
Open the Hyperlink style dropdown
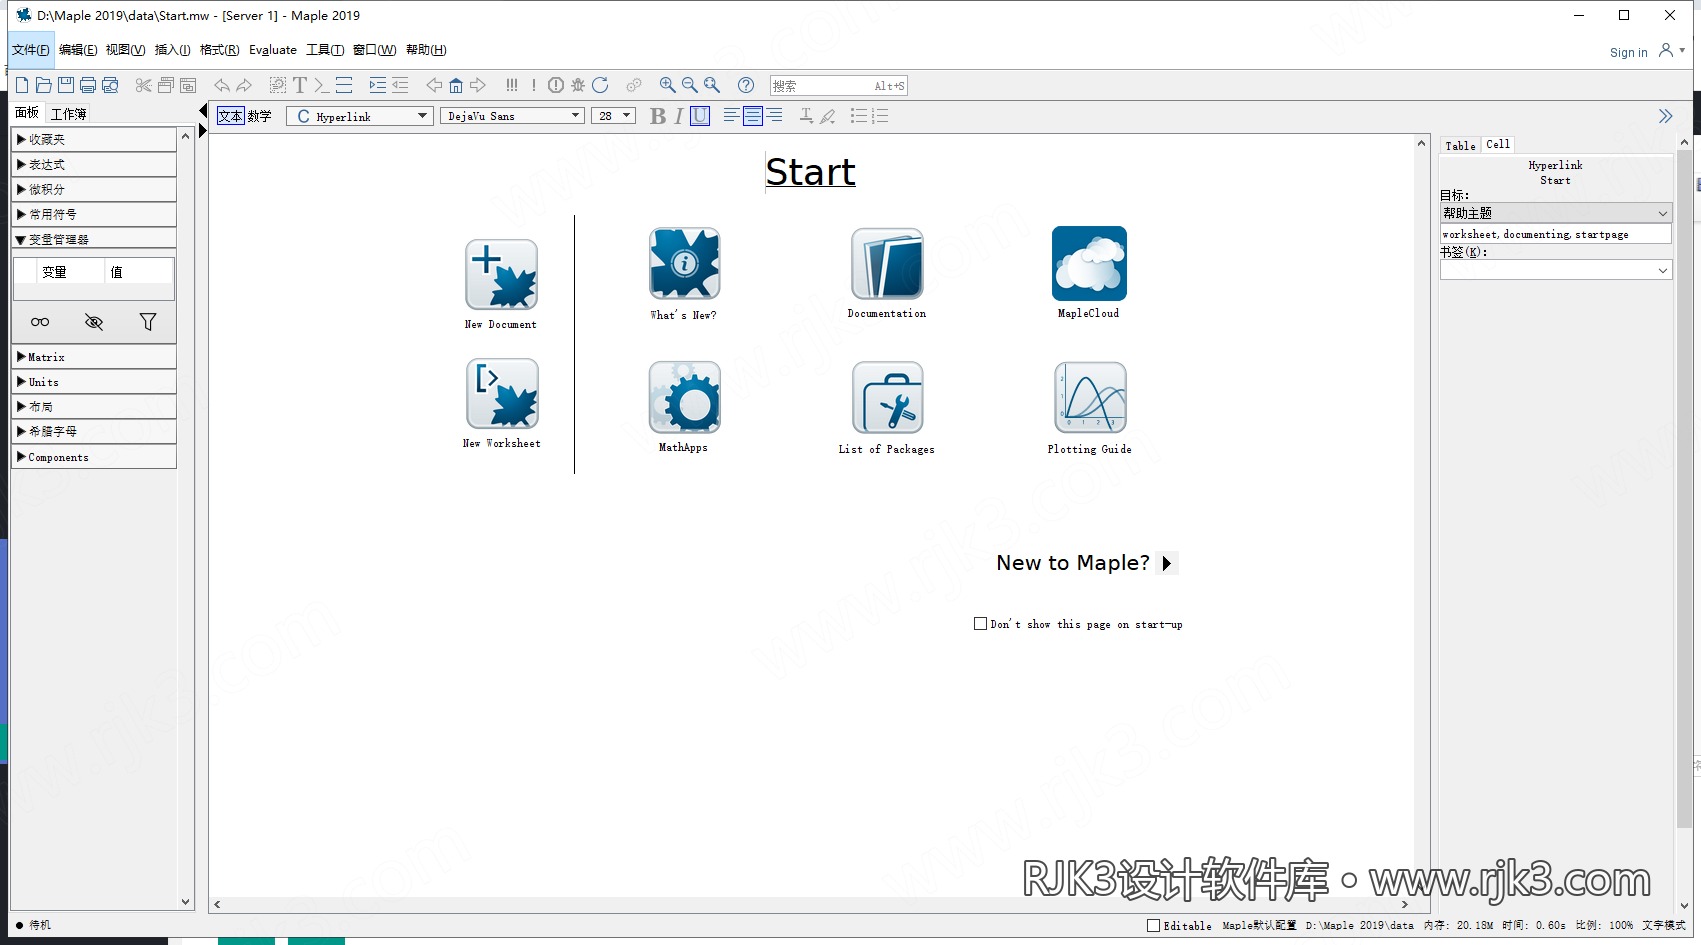360,116
